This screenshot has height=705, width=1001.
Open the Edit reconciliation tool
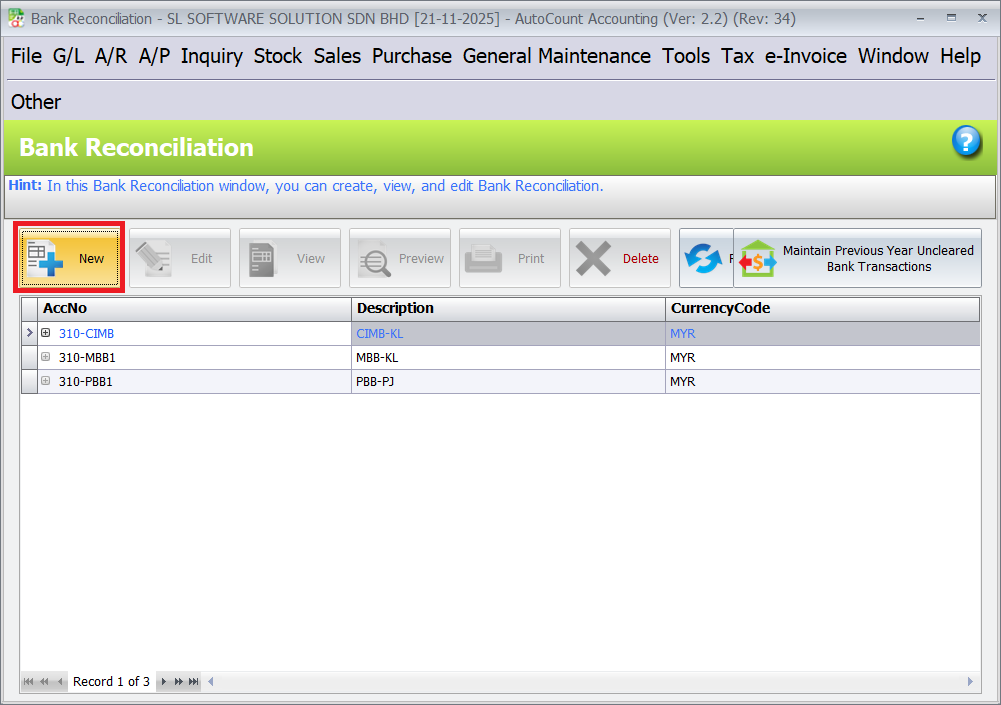coord(179,257)
